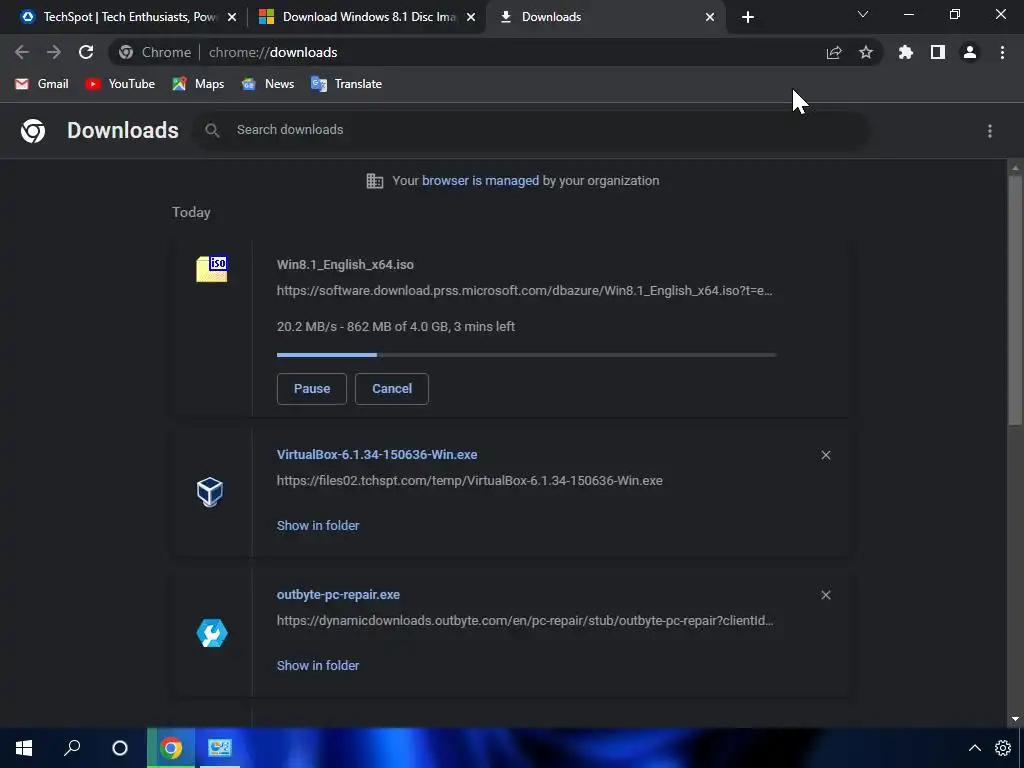The height and width of the screenshot is (768, 1024).
Task: Show outbyte-pc-repair in folder
Action: [x=318, y=665]
